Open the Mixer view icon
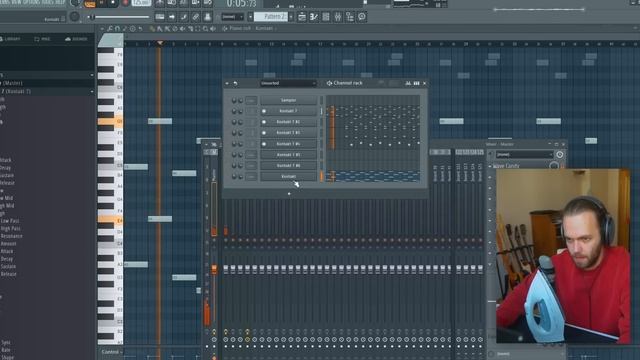 338,17
